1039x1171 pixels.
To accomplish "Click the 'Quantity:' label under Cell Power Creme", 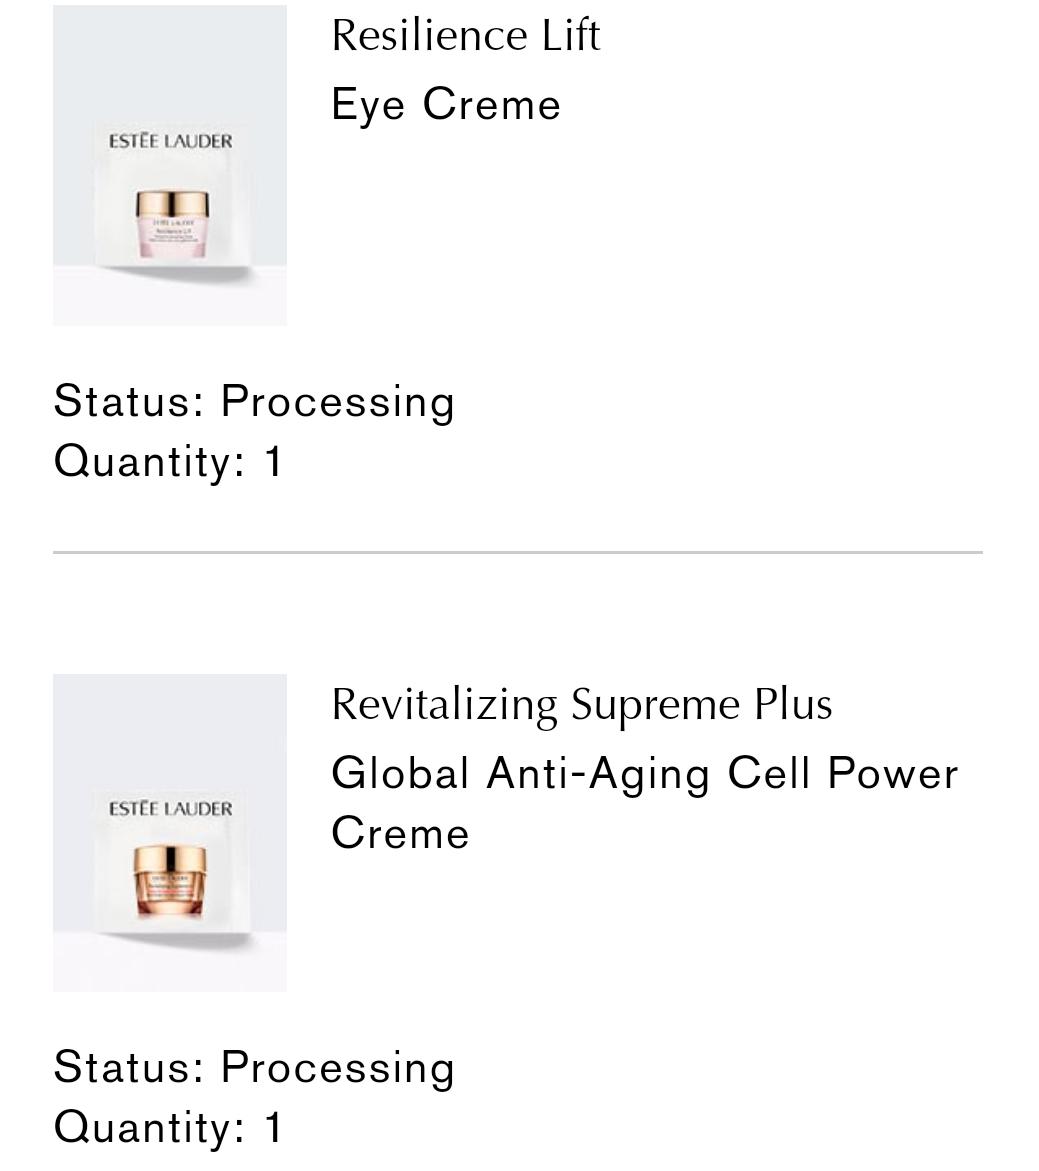I will click(149, 1127).
